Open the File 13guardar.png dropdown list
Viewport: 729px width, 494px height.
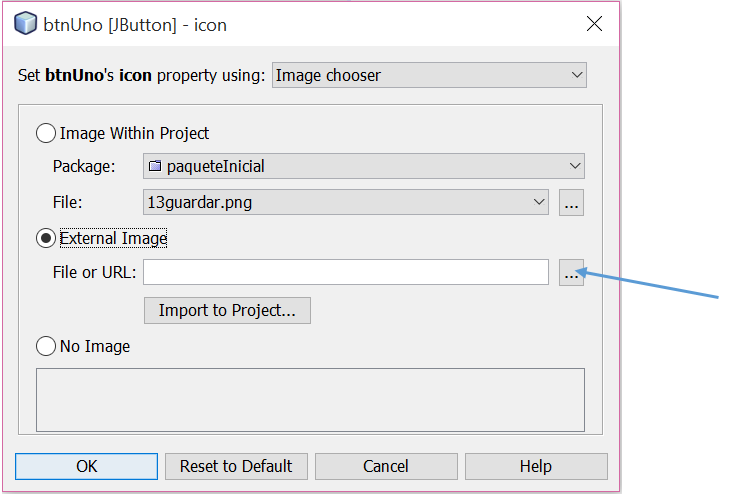[x=346, y=202]
